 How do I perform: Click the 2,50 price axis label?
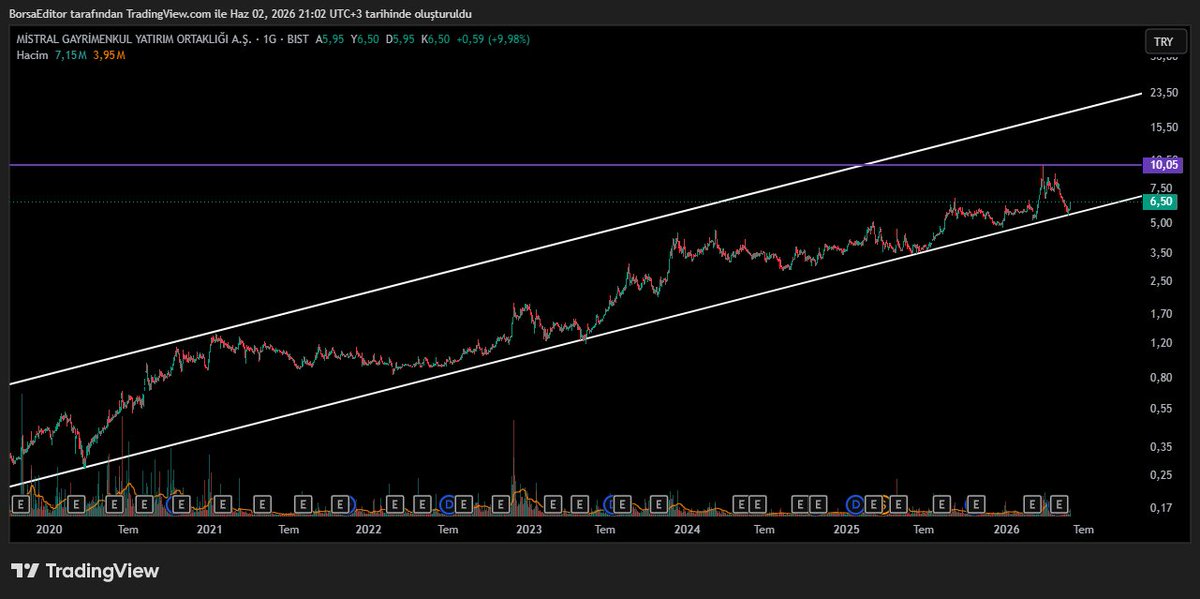[1160, 282]
